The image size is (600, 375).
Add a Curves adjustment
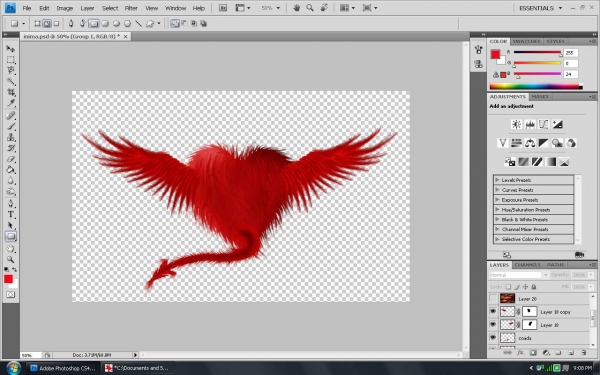point(544,124)
